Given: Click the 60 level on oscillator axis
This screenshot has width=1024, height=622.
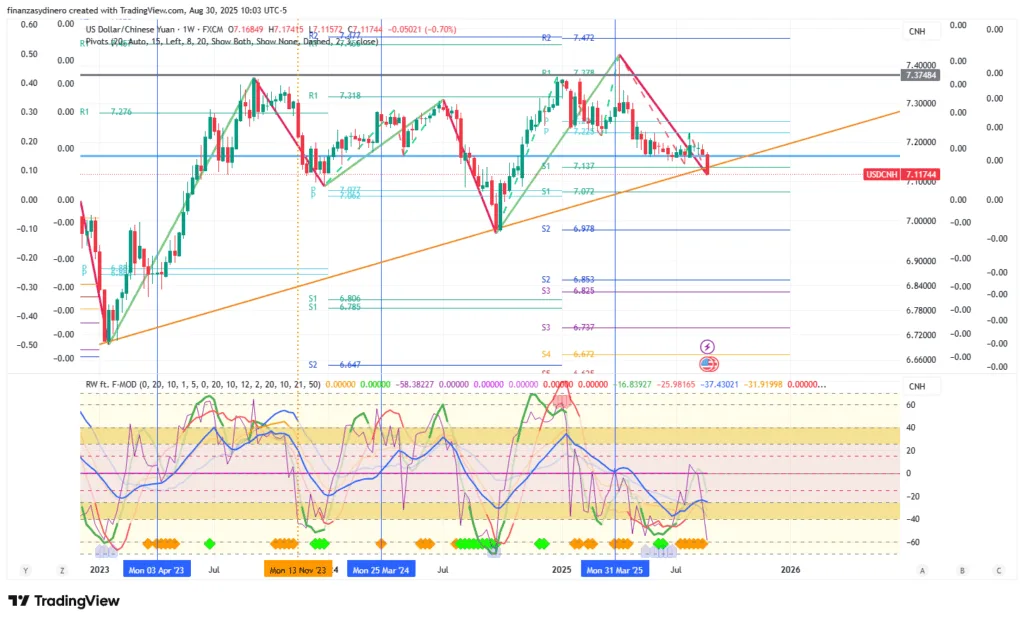Looking at the screenshot, I should coord(910,405).
